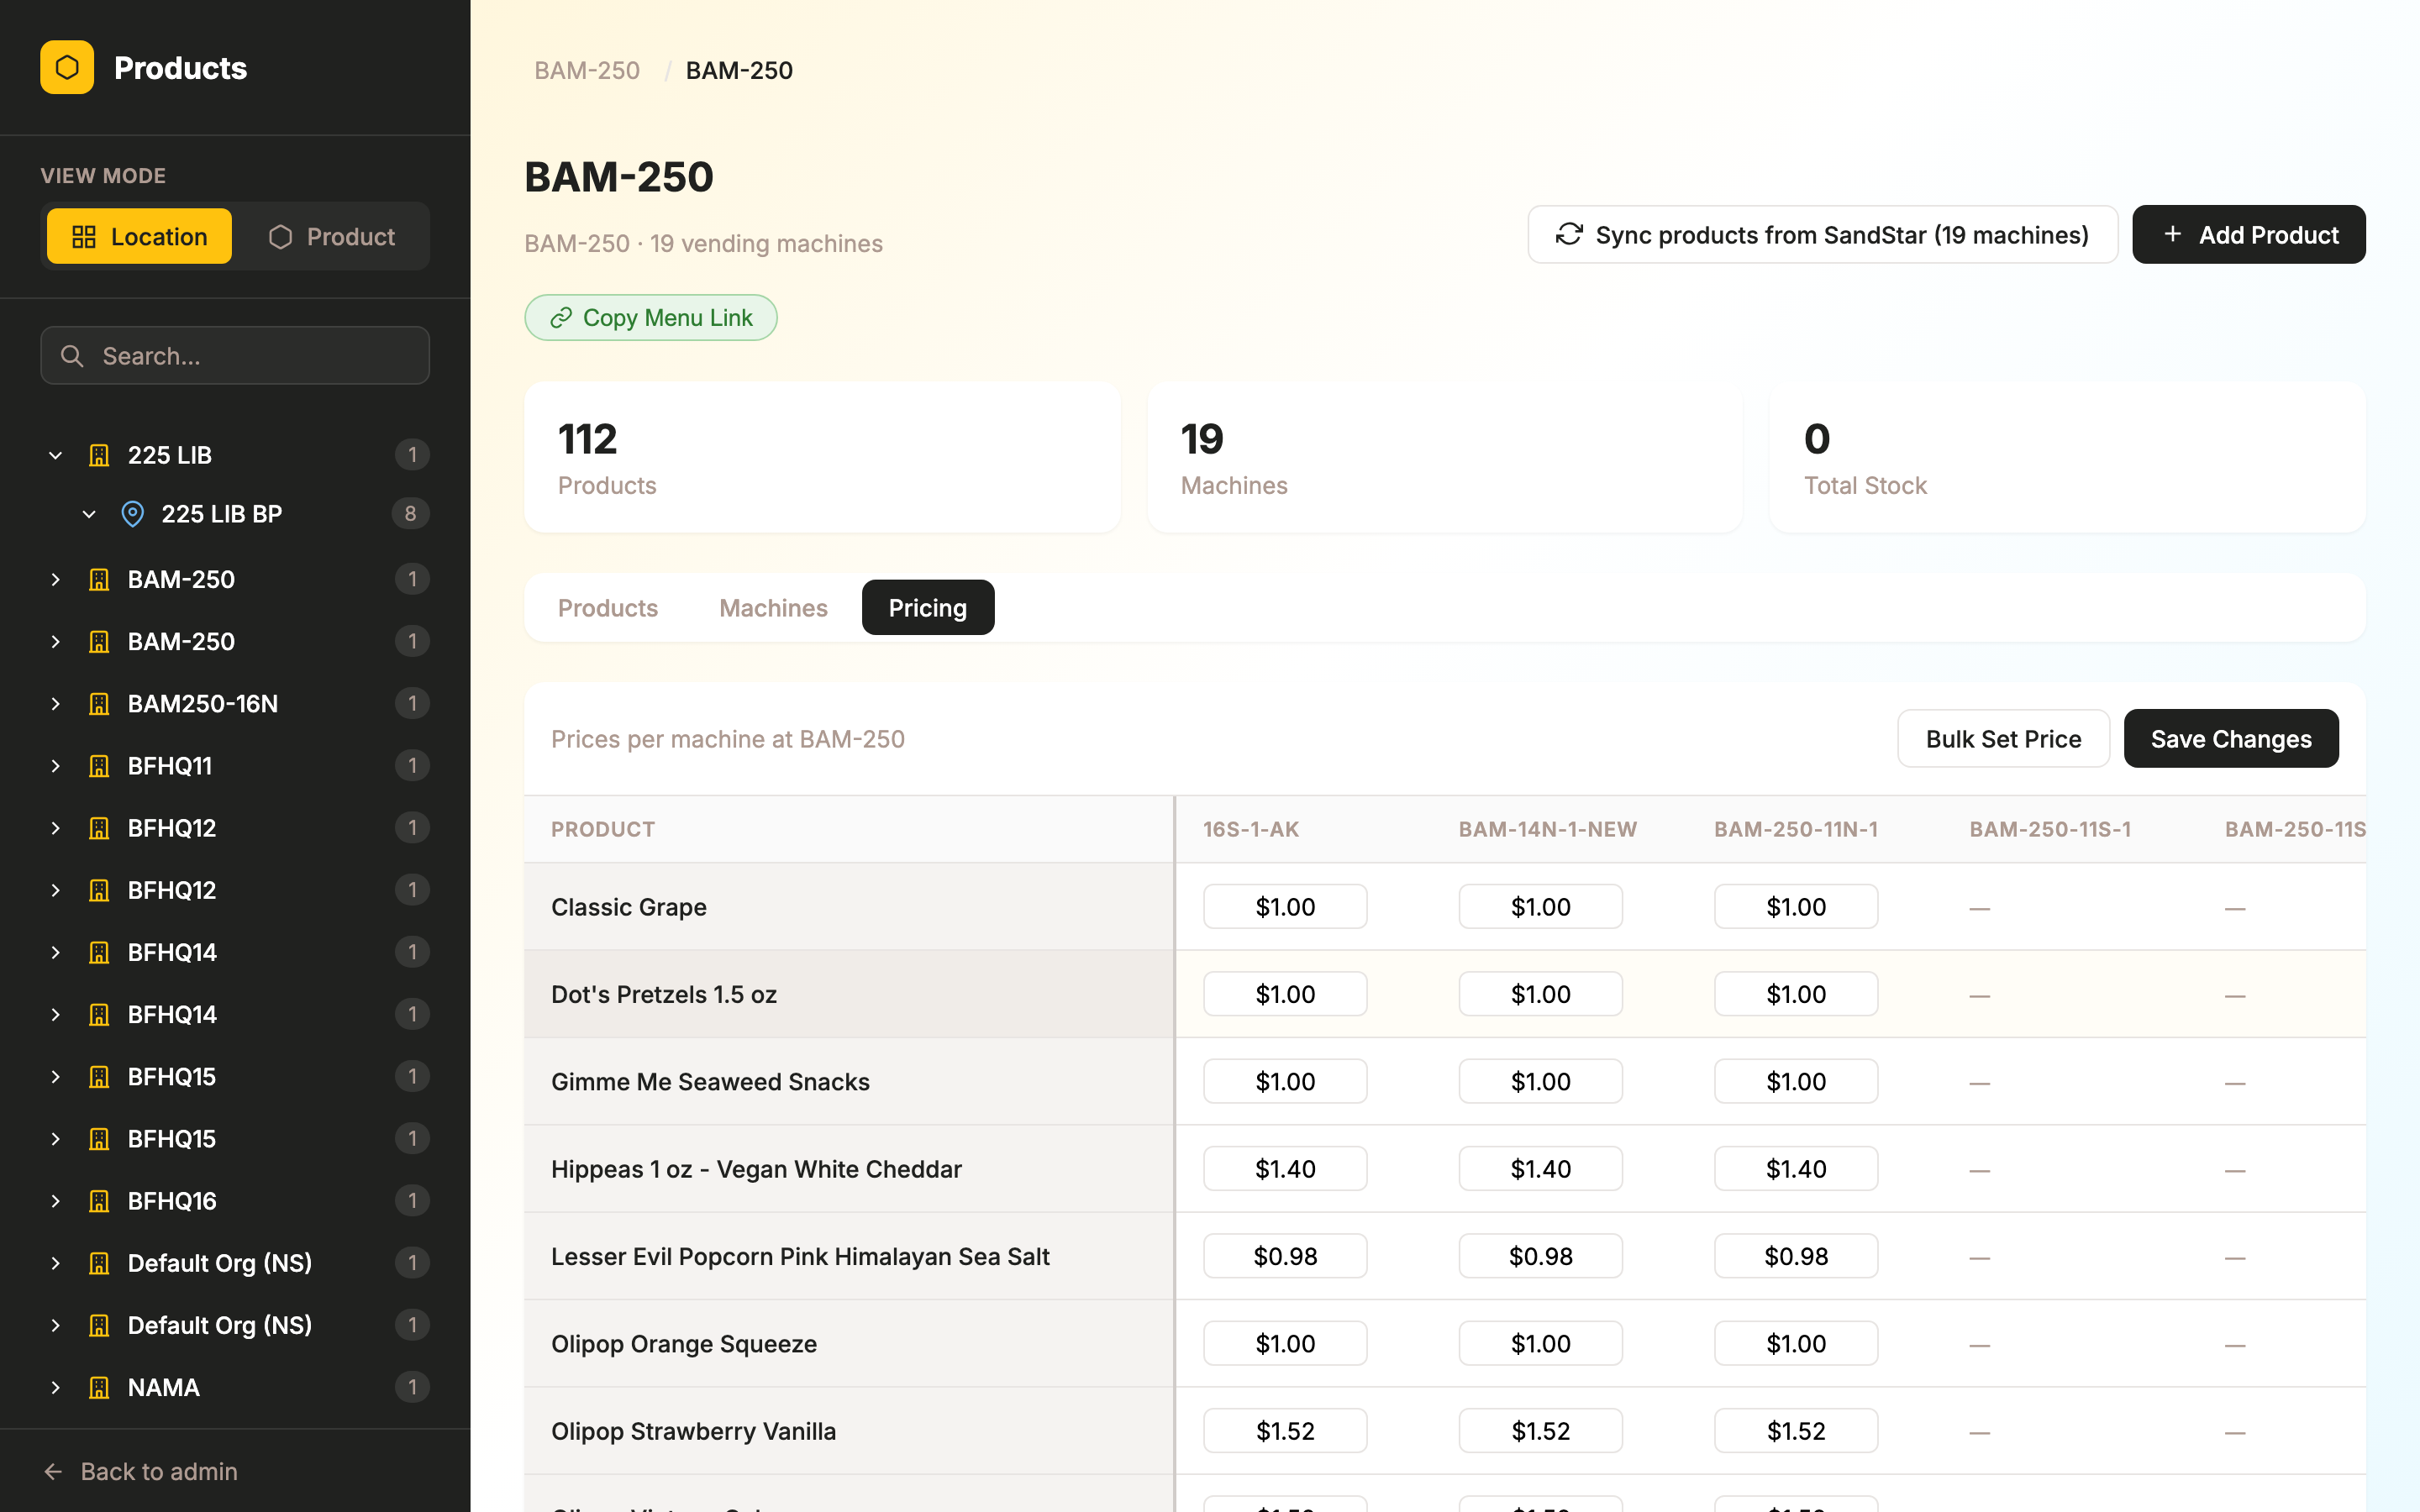The image size is (2420, 1512).
Task: Click the link icon inside Copy Menu Link
Action: [561, 317]
